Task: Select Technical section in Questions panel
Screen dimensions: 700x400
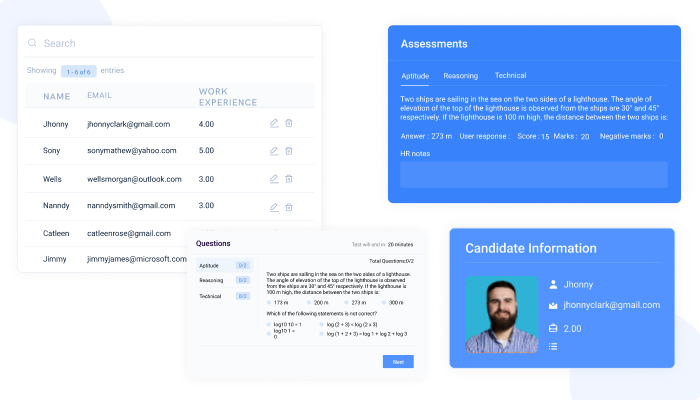Action: pos(225,296)
